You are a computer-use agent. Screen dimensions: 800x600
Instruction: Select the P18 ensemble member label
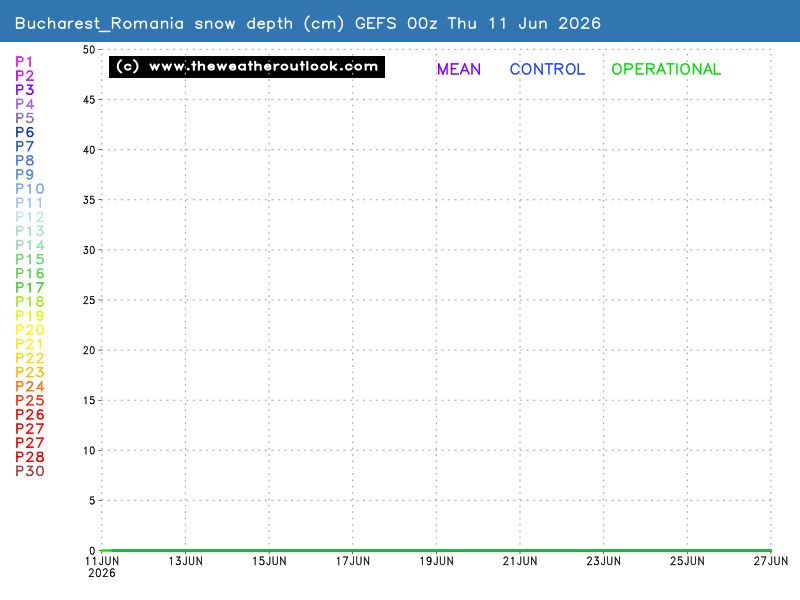[x=30, y=302]
